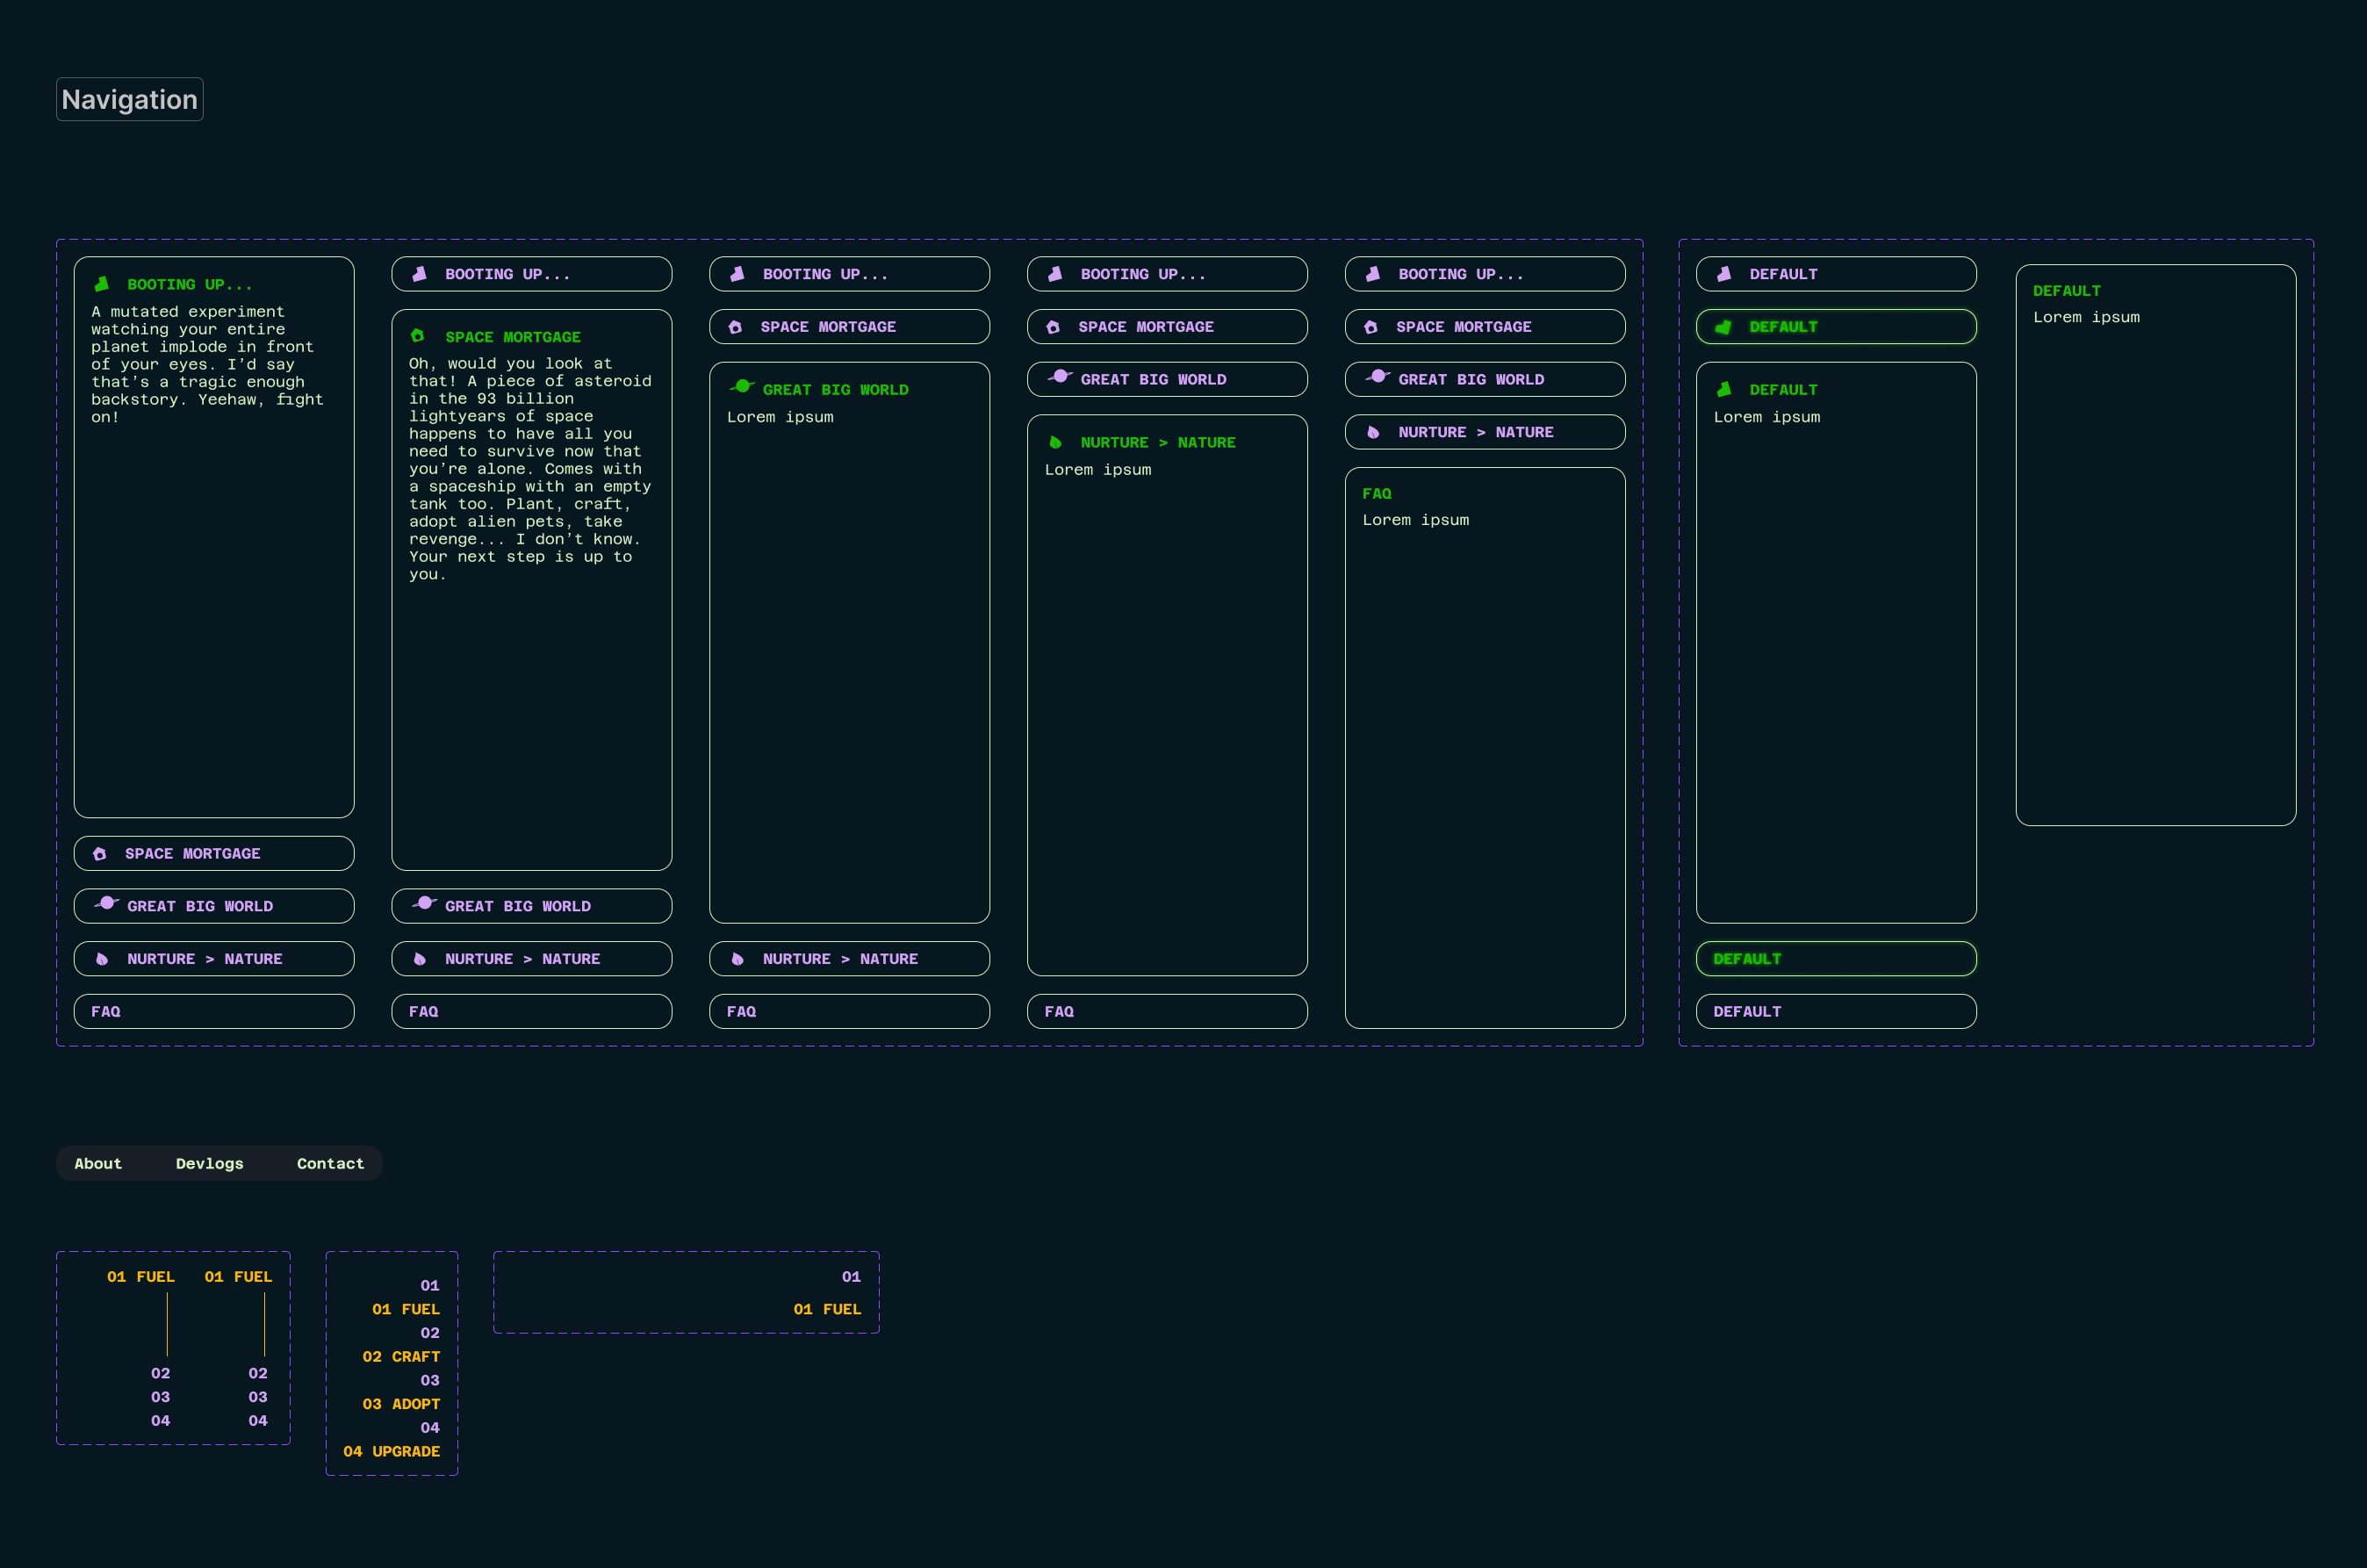The height and width of the screenshot is (1568, 2367).
Task: Click green house icon in expanded SPACE MORTGAGE panel
Action: click(418, 336)
